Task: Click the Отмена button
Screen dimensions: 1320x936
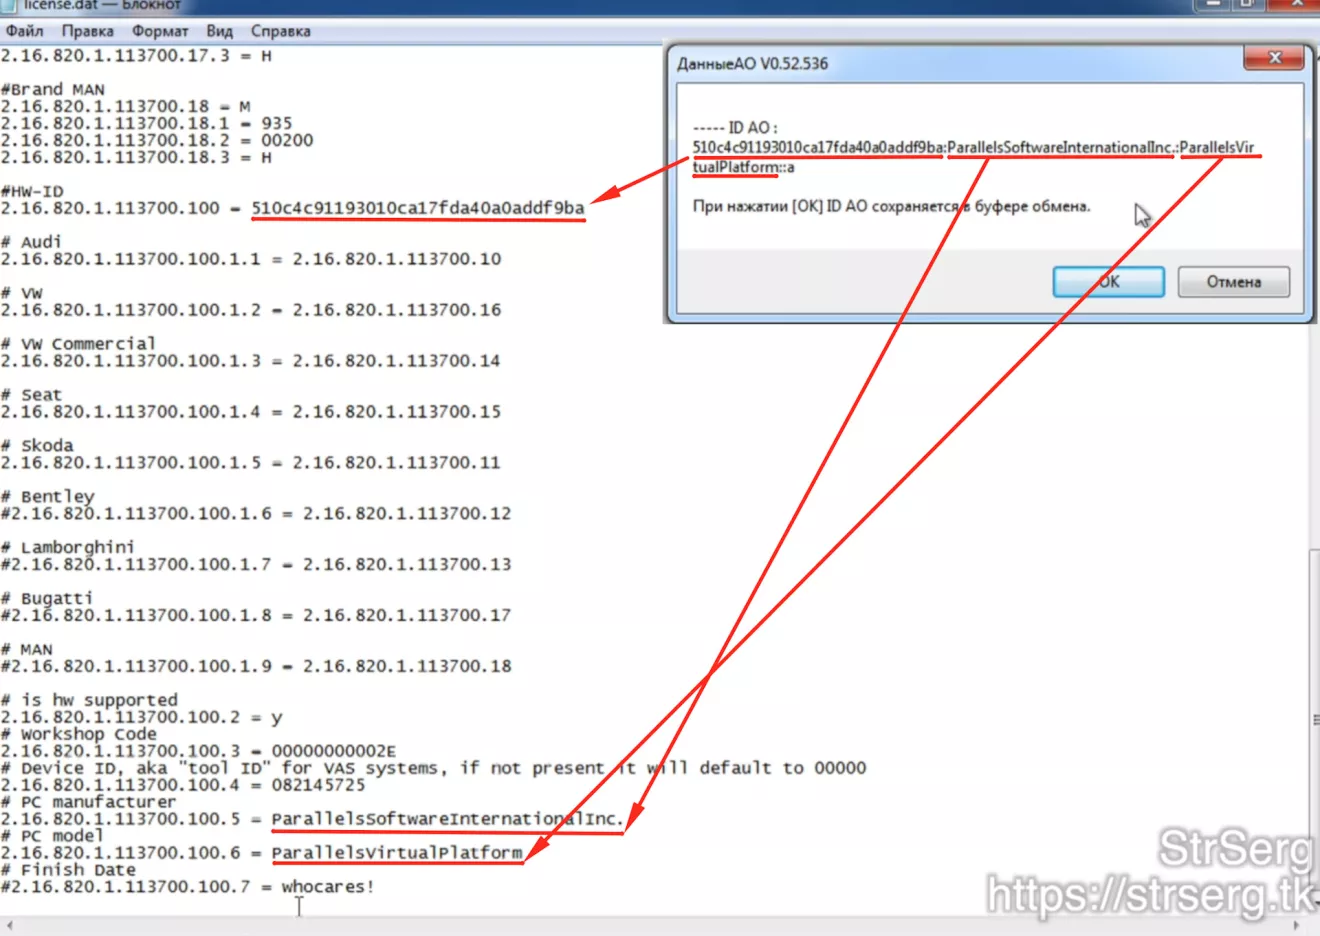Action: click(1233, 282)
